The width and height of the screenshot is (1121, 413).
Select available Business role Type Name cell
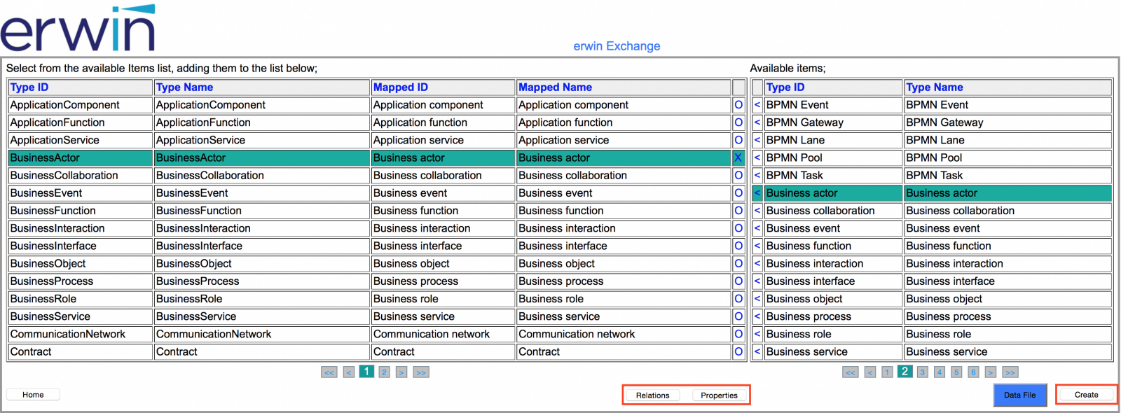tap(1008, 334)
